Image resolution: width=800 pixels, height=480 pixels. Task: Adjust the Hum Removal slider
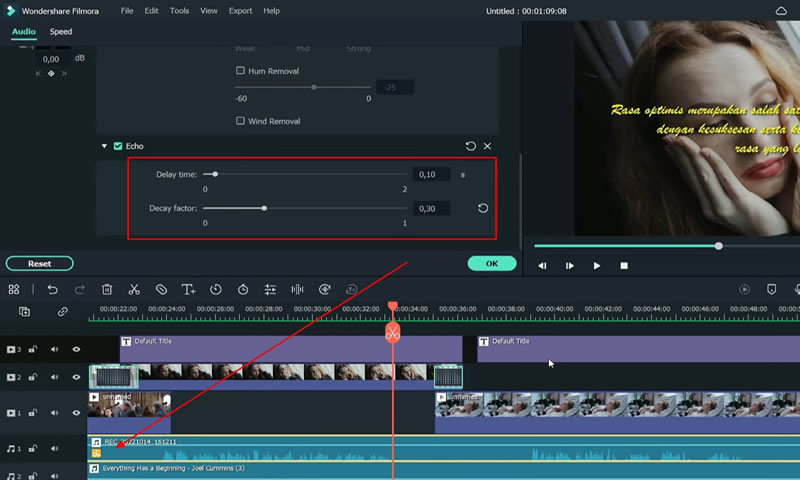[314, 87]
